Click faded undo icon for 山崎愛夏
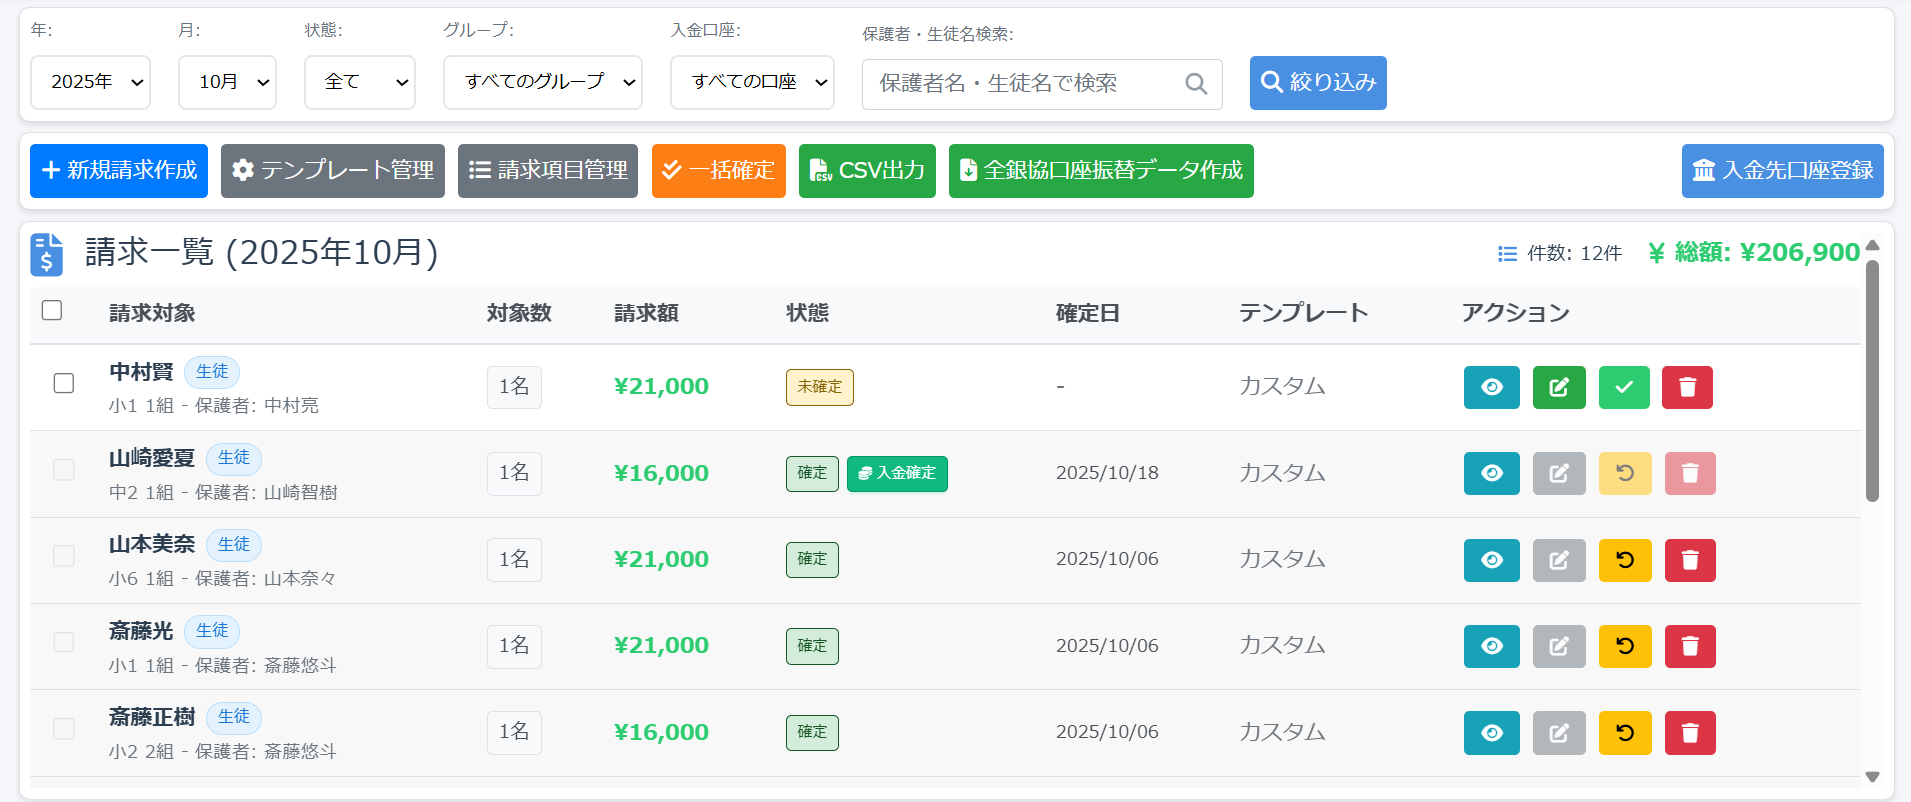The image size is (1911, 802). click(1625, 473)
